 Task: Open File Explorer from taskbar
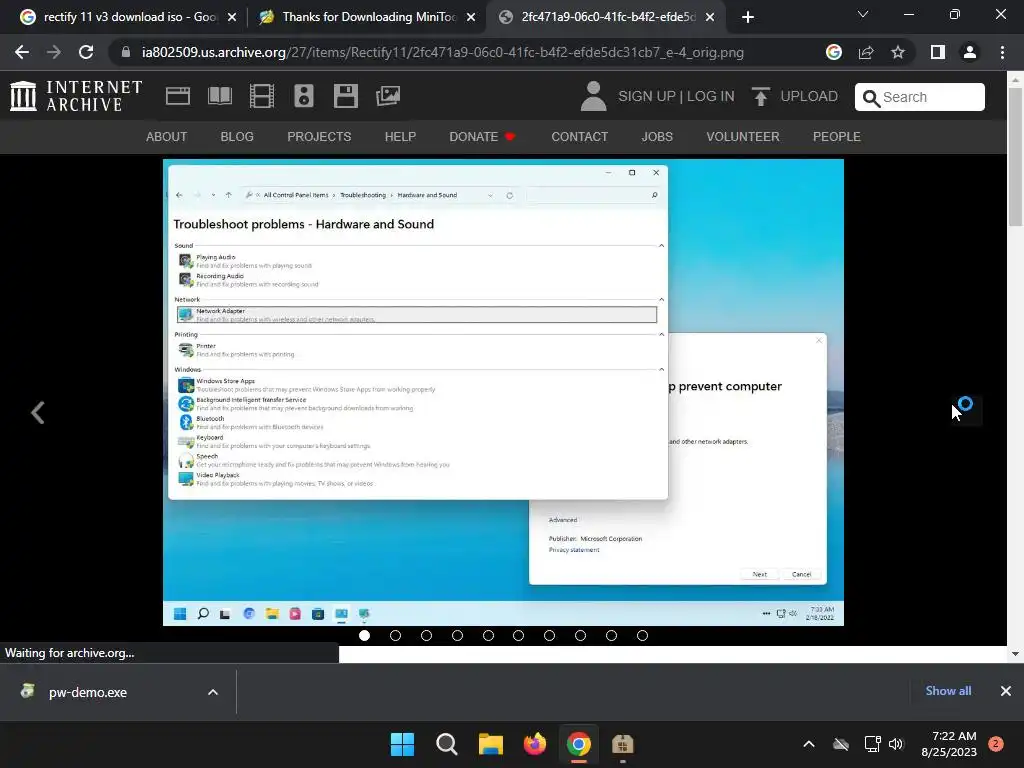[x=490, y=744]
